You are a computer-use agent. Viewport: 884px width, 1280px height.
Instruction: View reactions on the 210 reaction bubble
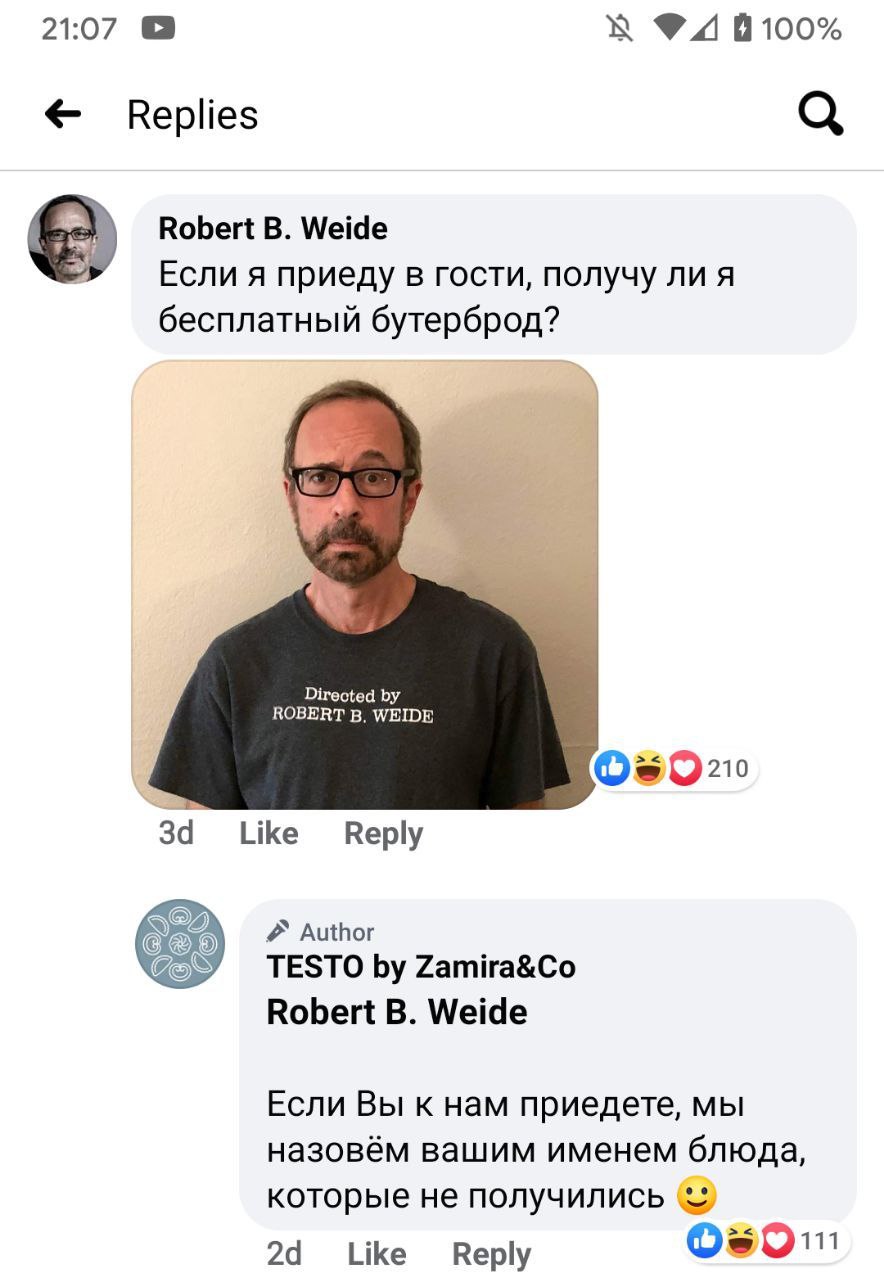tap(675, 768)
